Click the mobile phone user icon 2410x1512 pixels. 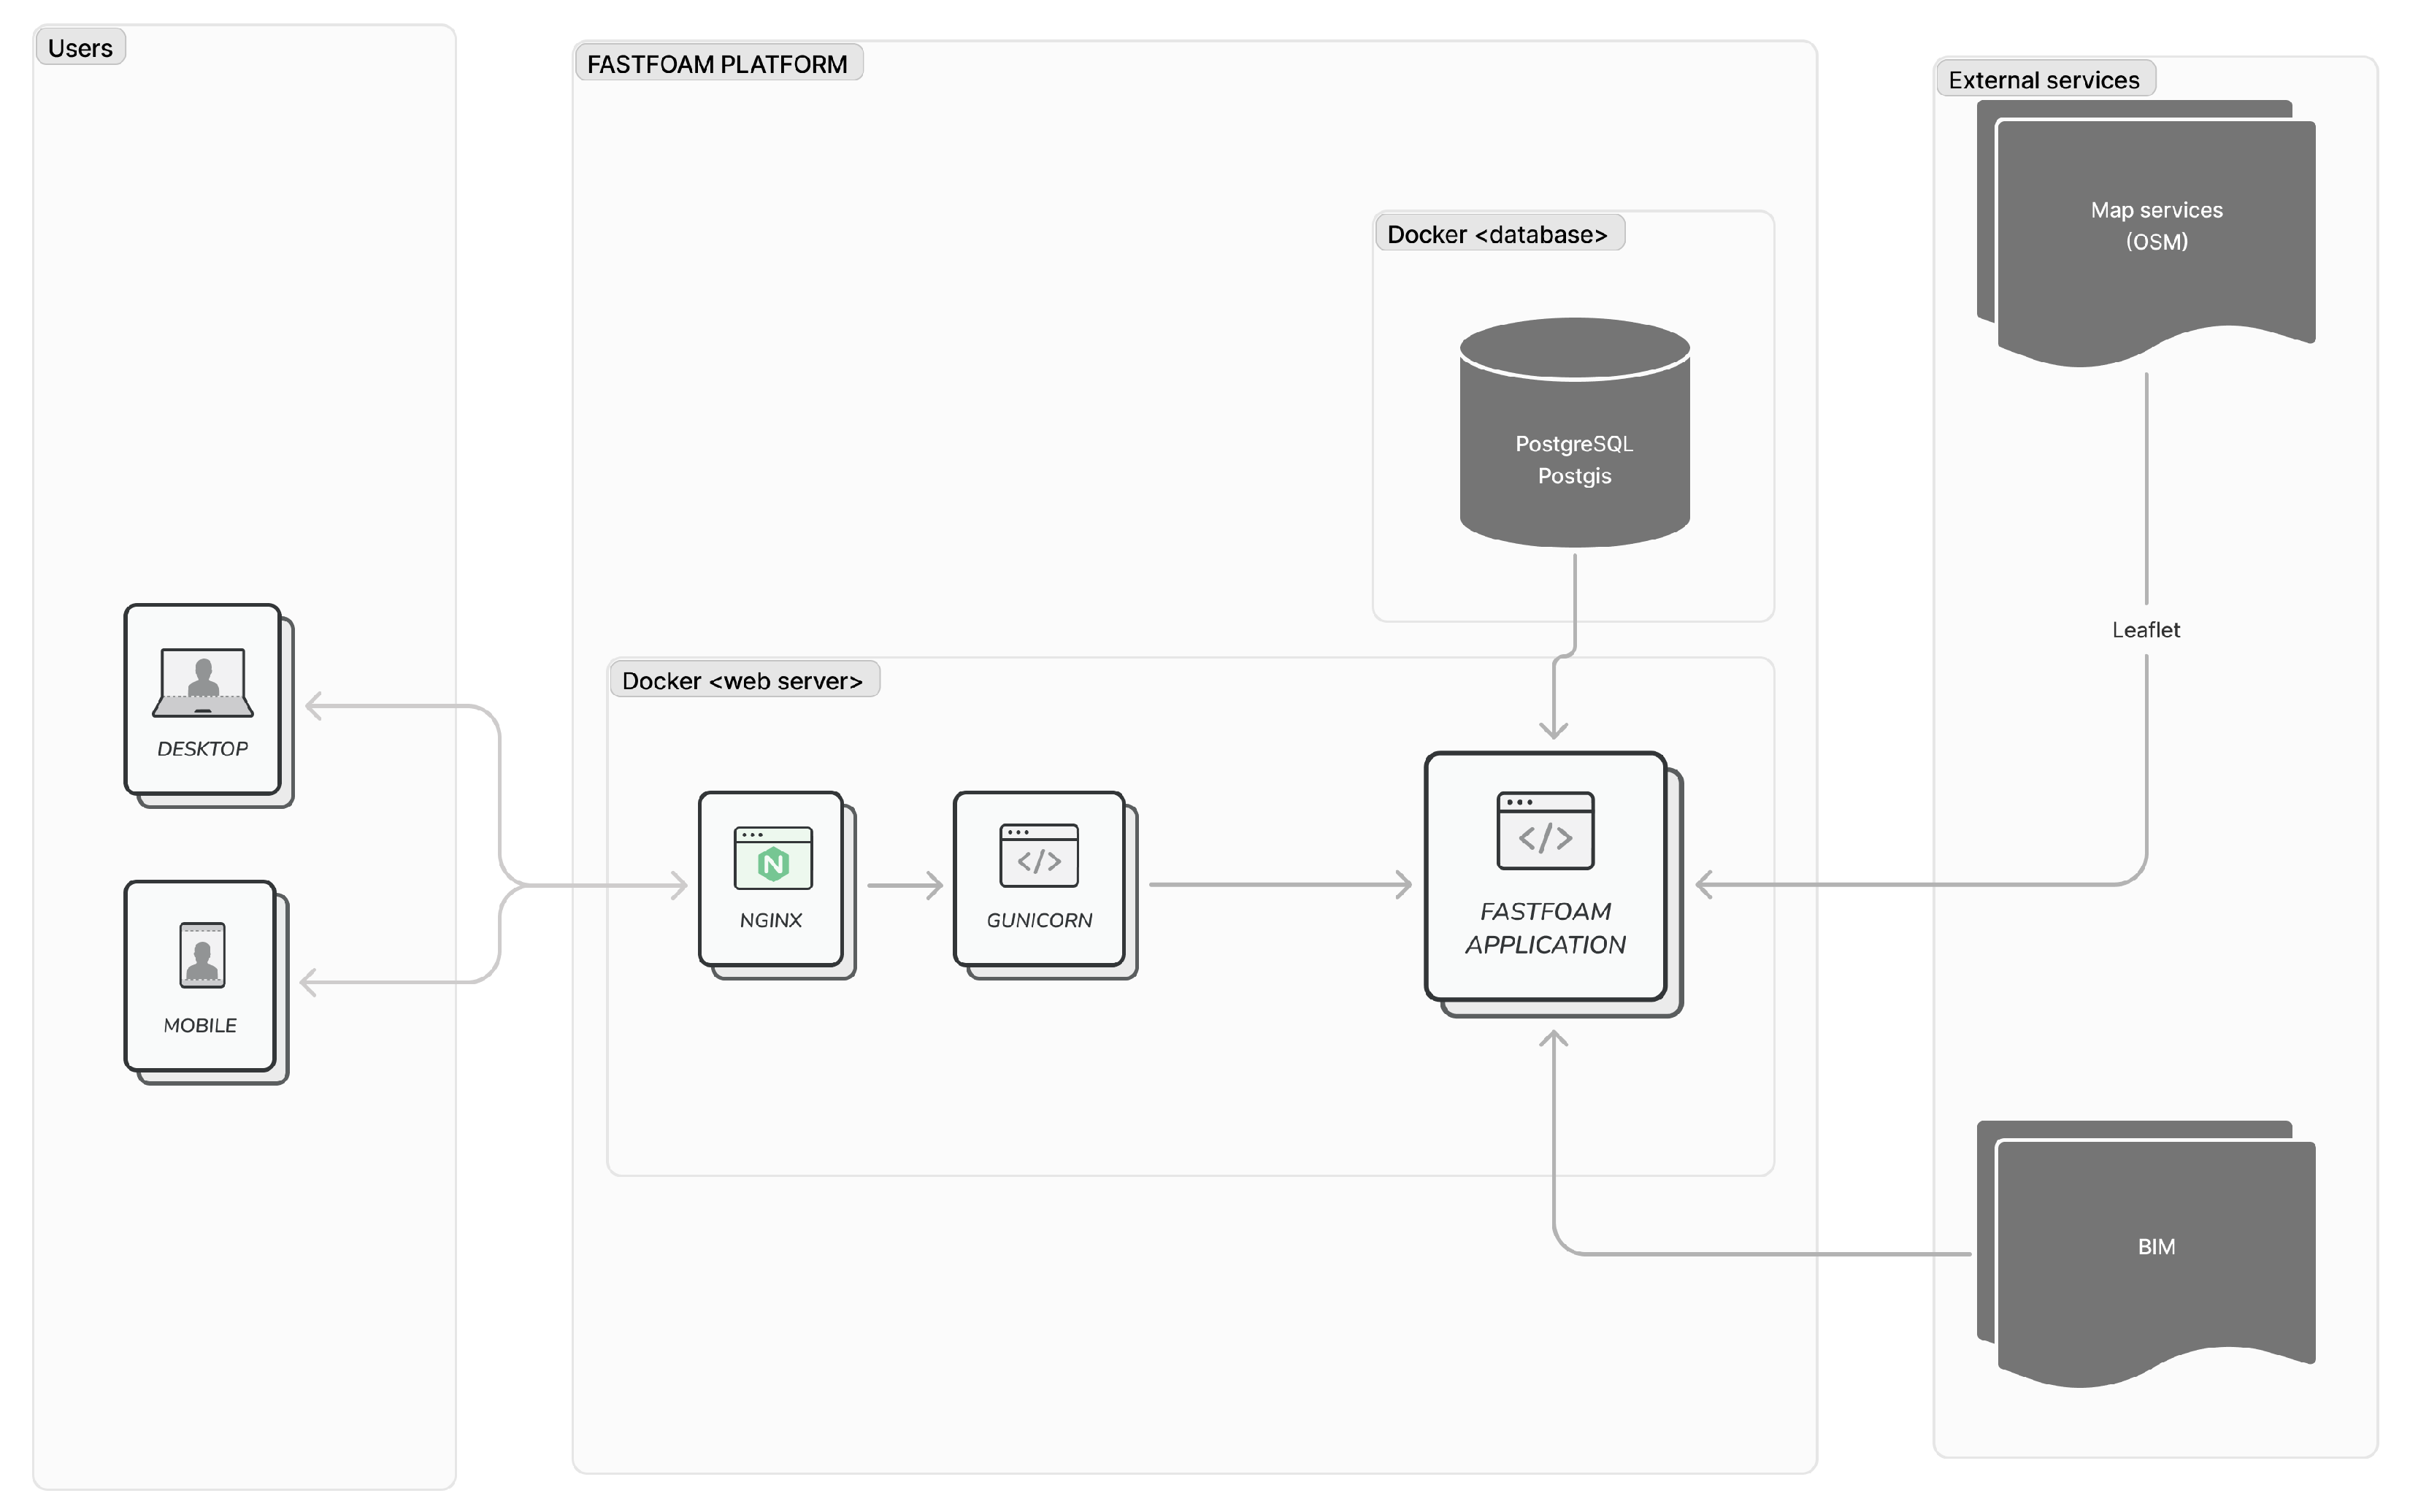pyautogui.click(x=202, y=955)
